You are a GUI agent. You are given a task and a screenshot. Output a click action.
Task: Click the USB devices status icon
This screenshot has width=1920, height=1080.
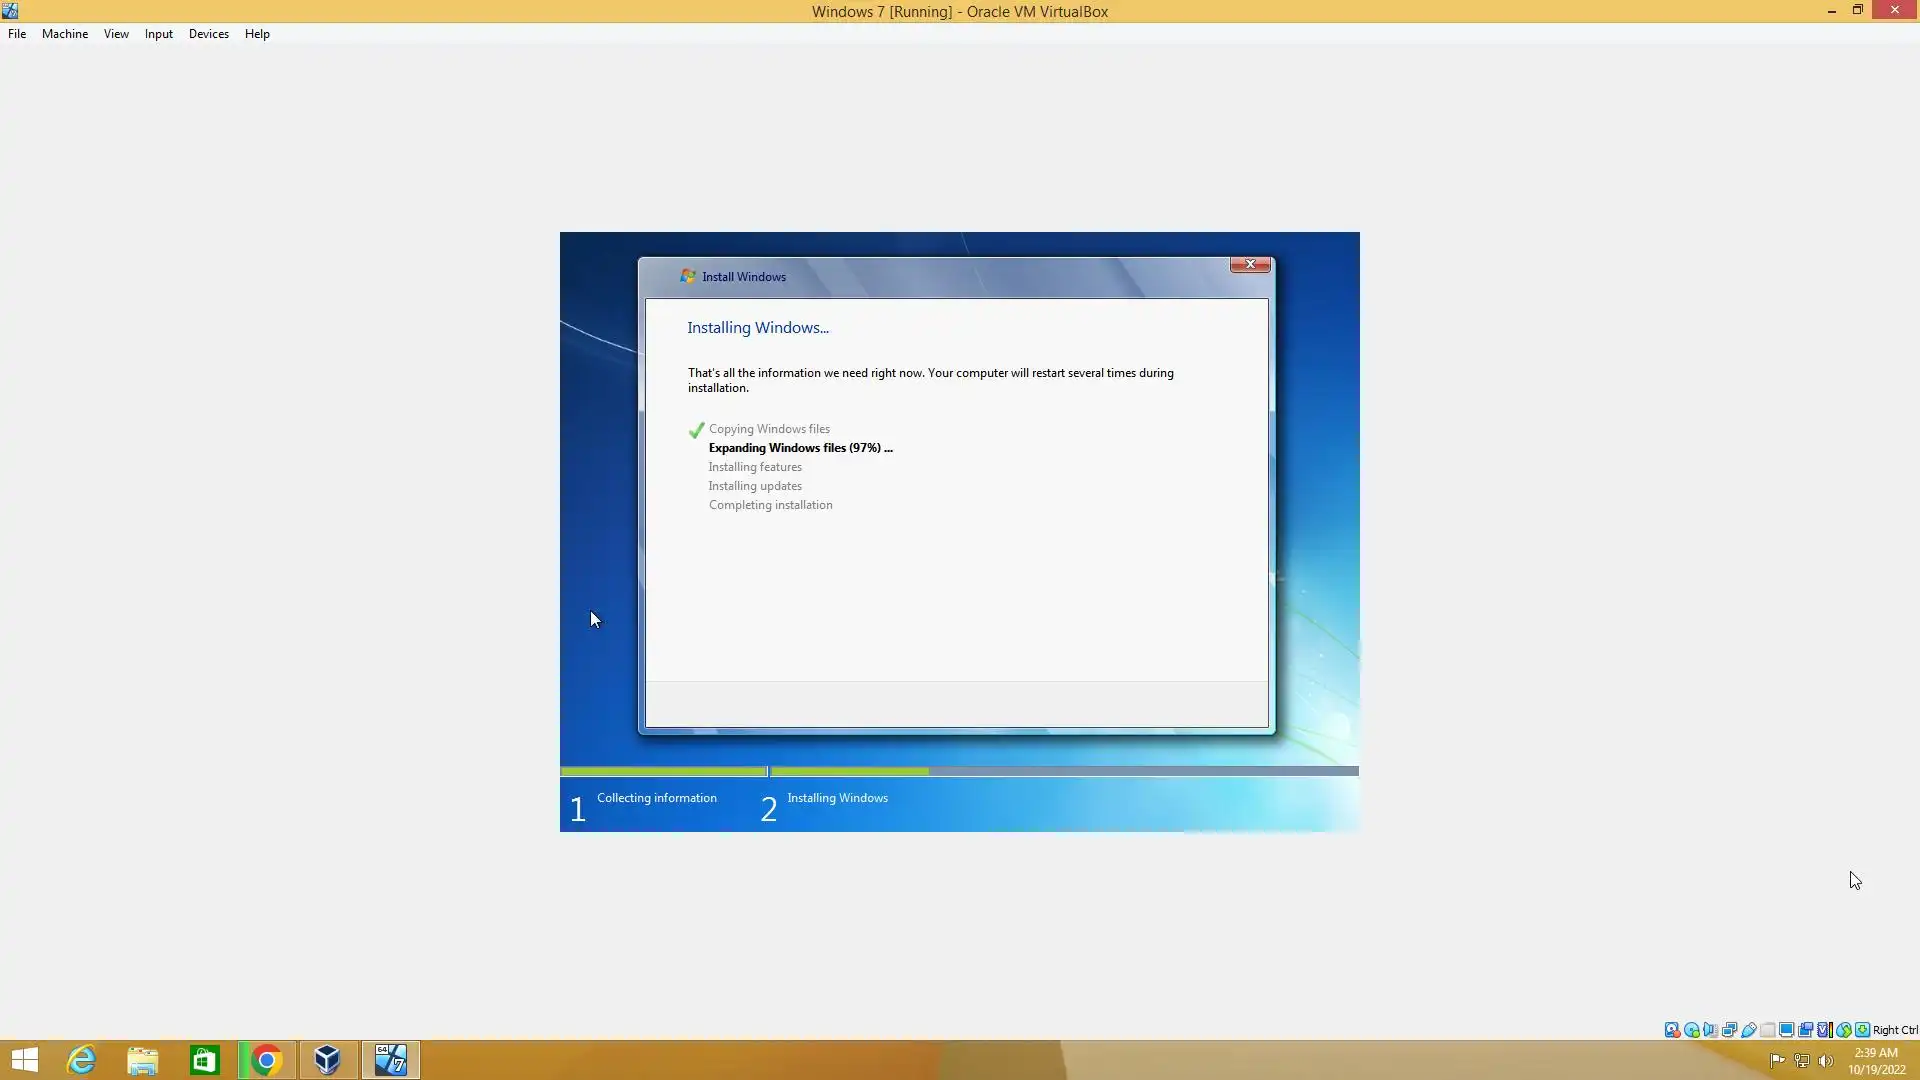pyautogui.click(x=1748, y=1030)
